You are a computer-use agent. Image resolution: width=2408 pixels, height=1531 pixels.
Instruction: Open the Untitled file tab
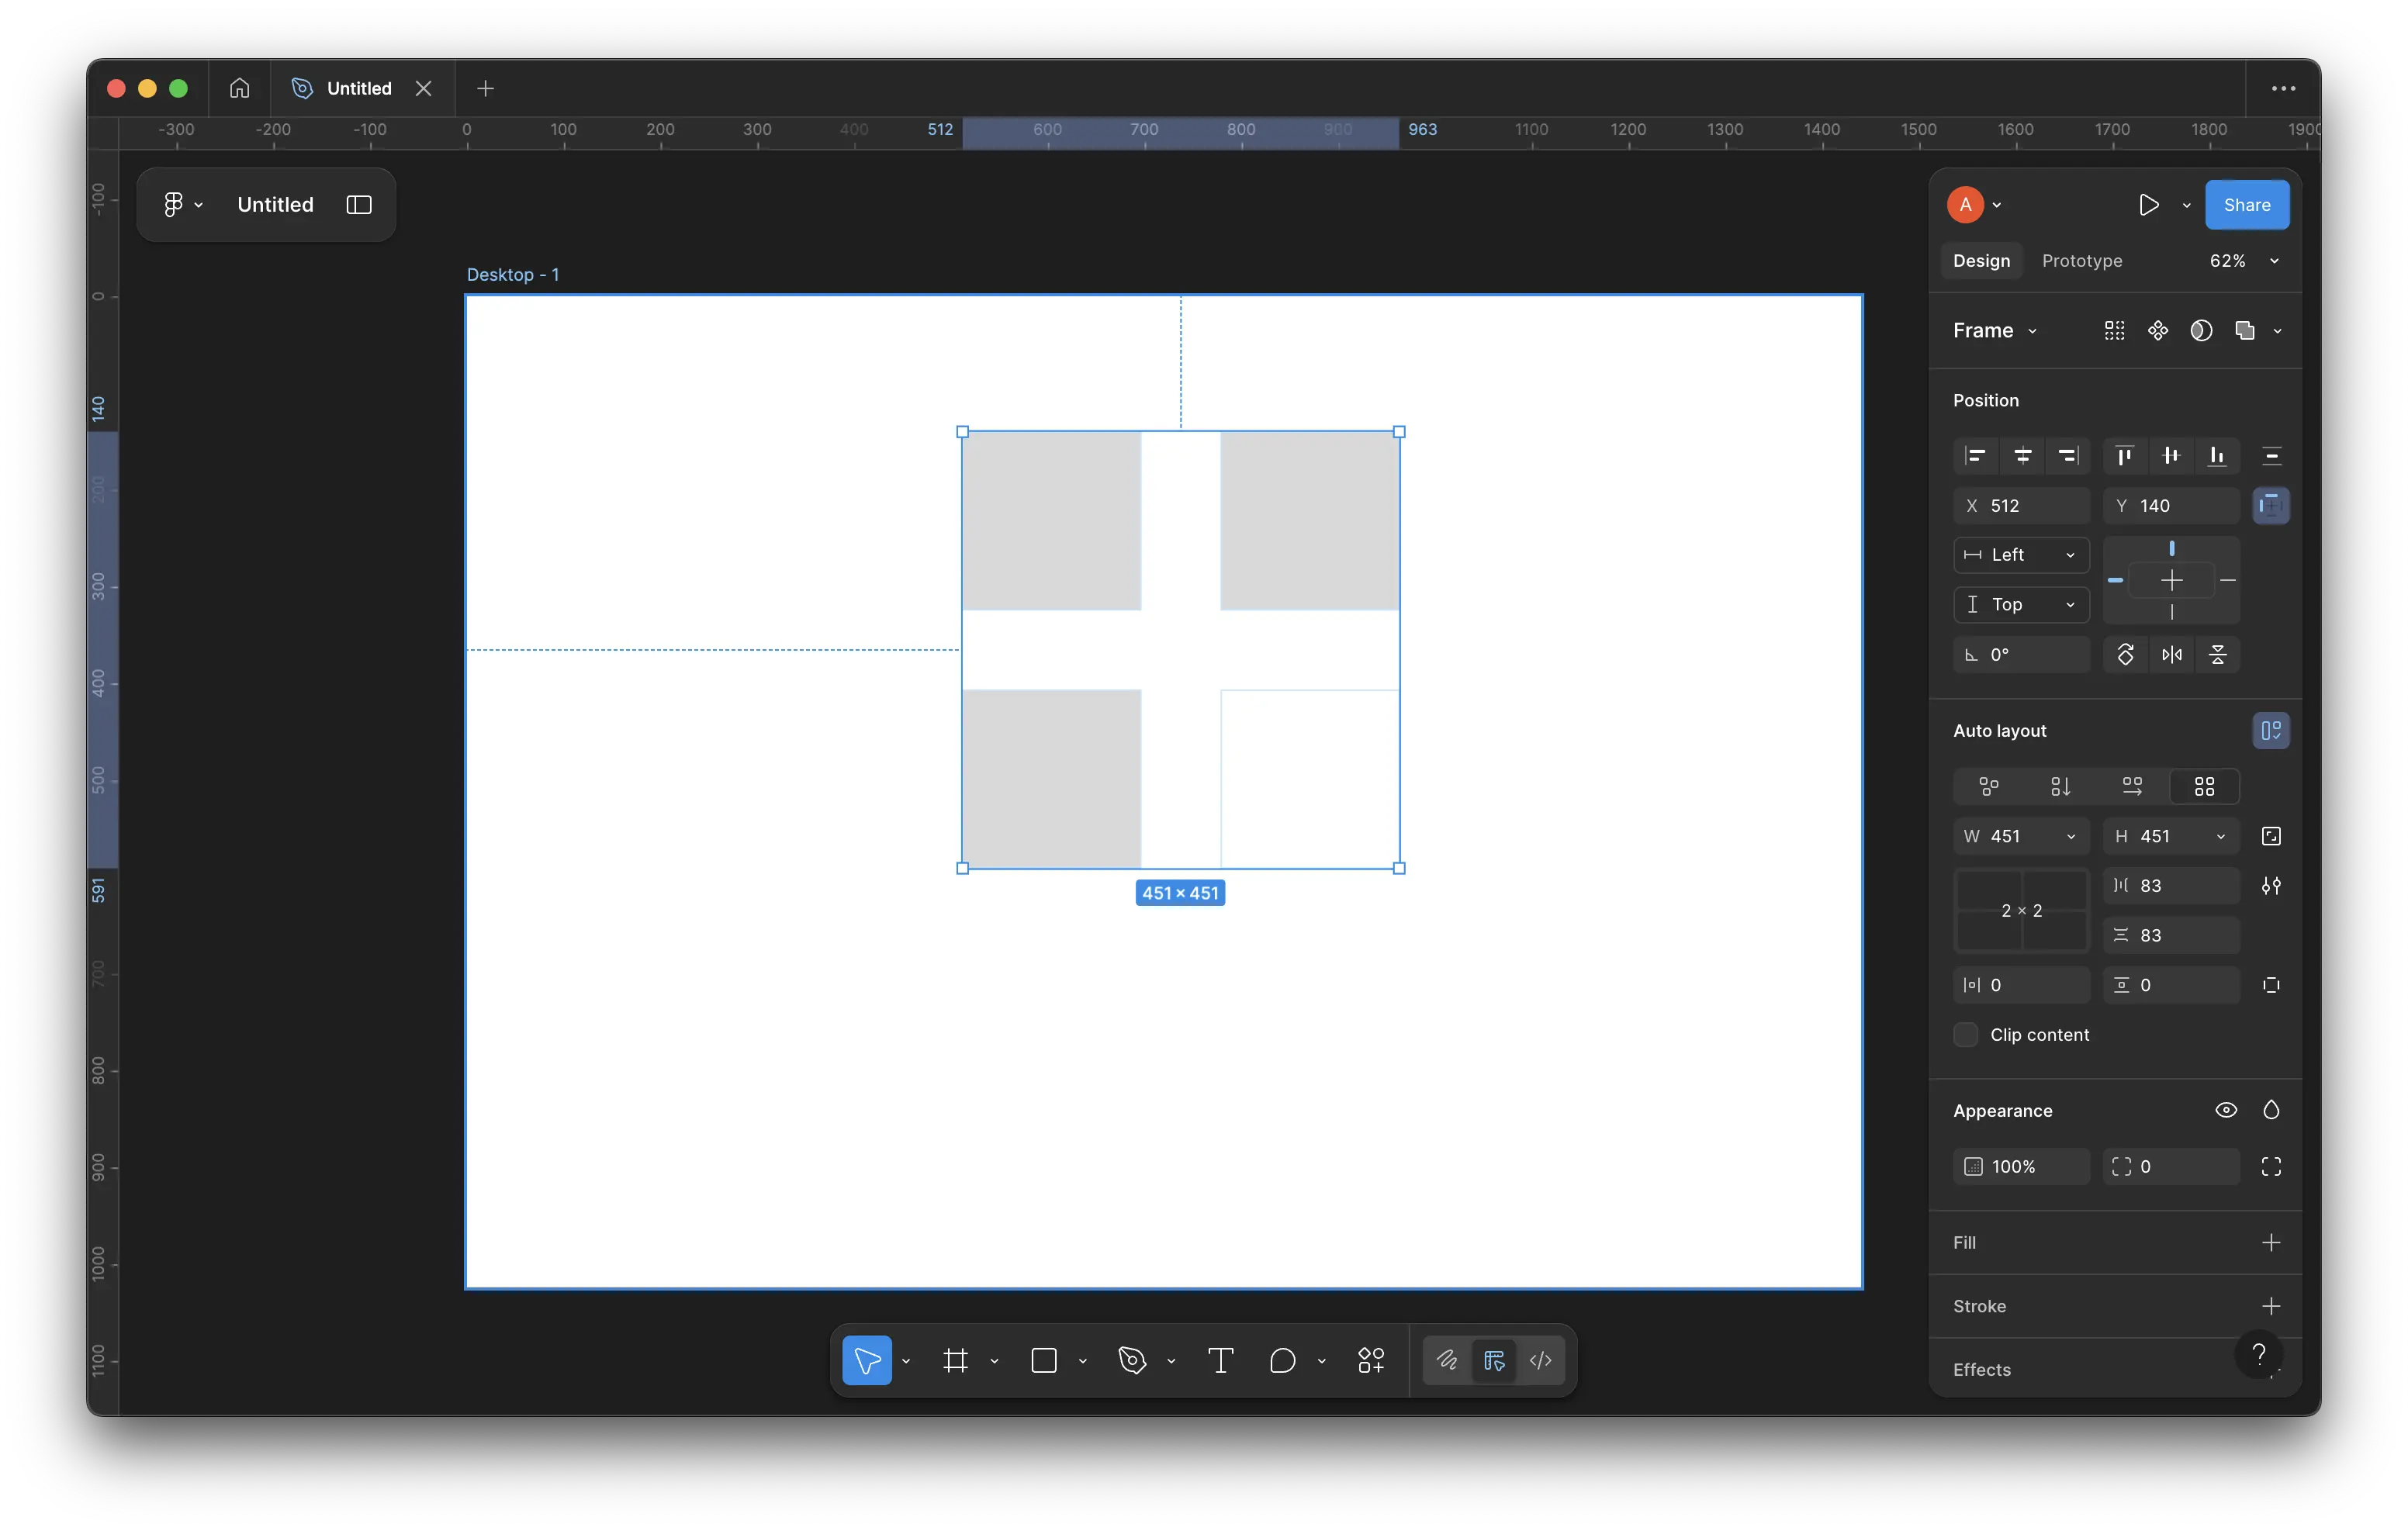pos(358,88)
